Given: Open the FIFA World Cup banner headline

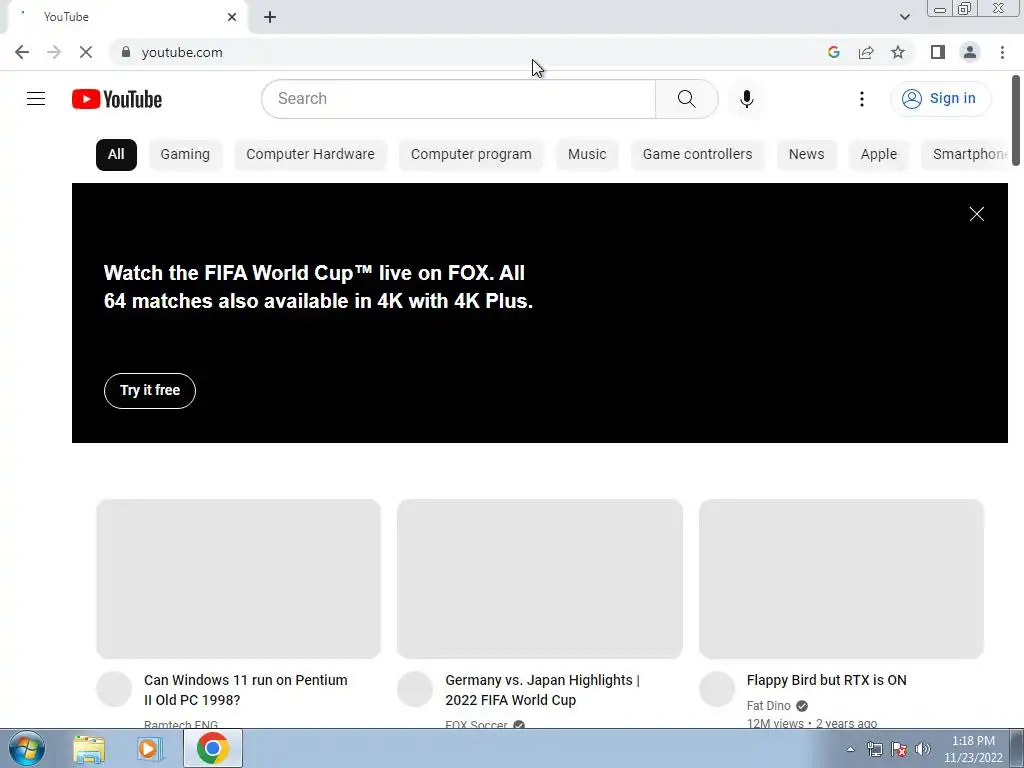Looking at the screenshot, I should (x=318, y=287).
